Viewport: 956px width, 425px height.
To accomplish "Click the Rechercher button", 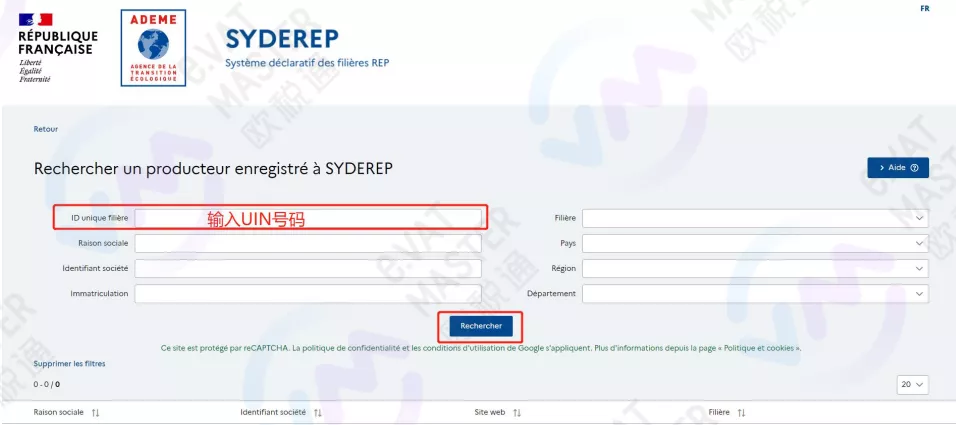I will pos(481,326).
